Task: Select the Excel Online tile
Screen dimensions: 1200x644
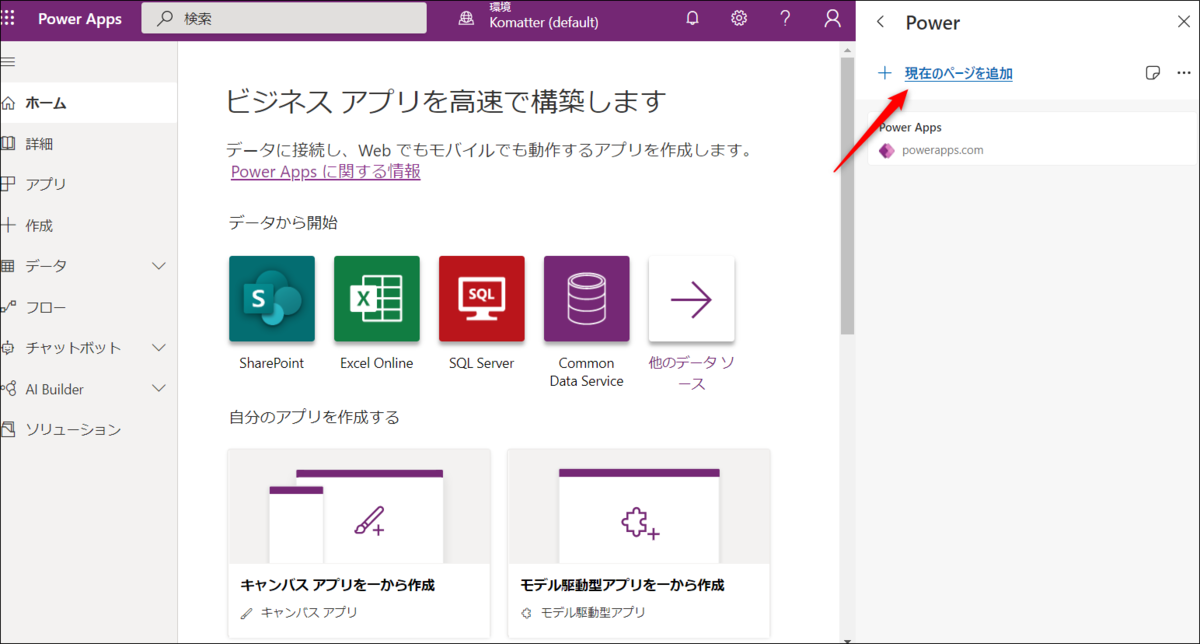Action: [x=377, y=299]
